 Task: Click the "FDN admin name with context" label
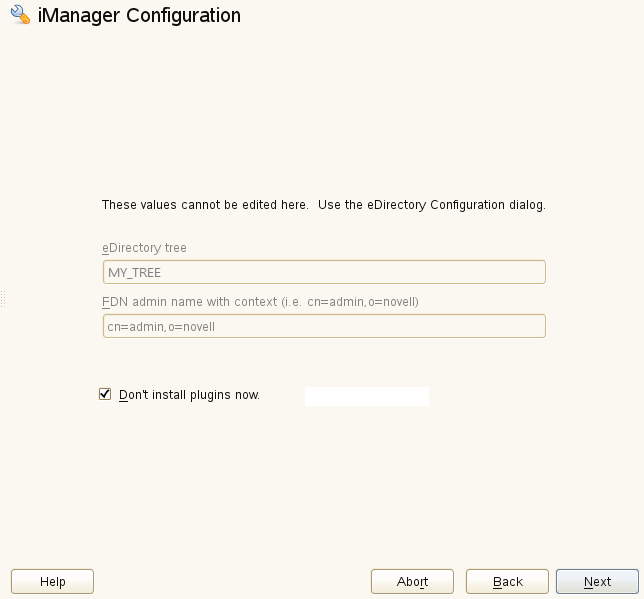pos(187,302)
